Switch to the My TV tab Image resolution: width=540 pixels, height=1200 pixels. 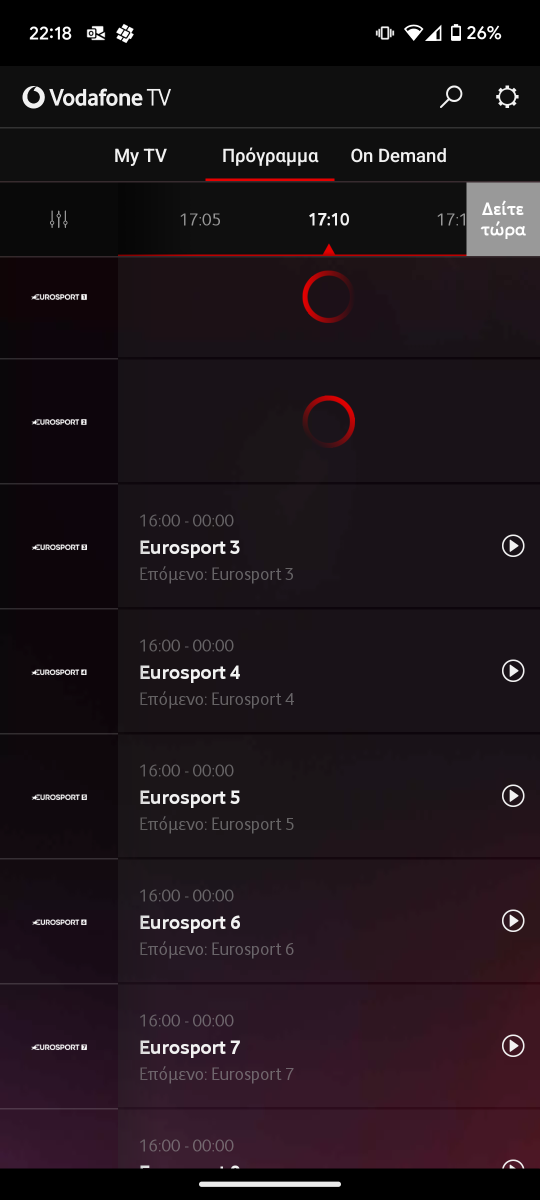coord(140,156)
